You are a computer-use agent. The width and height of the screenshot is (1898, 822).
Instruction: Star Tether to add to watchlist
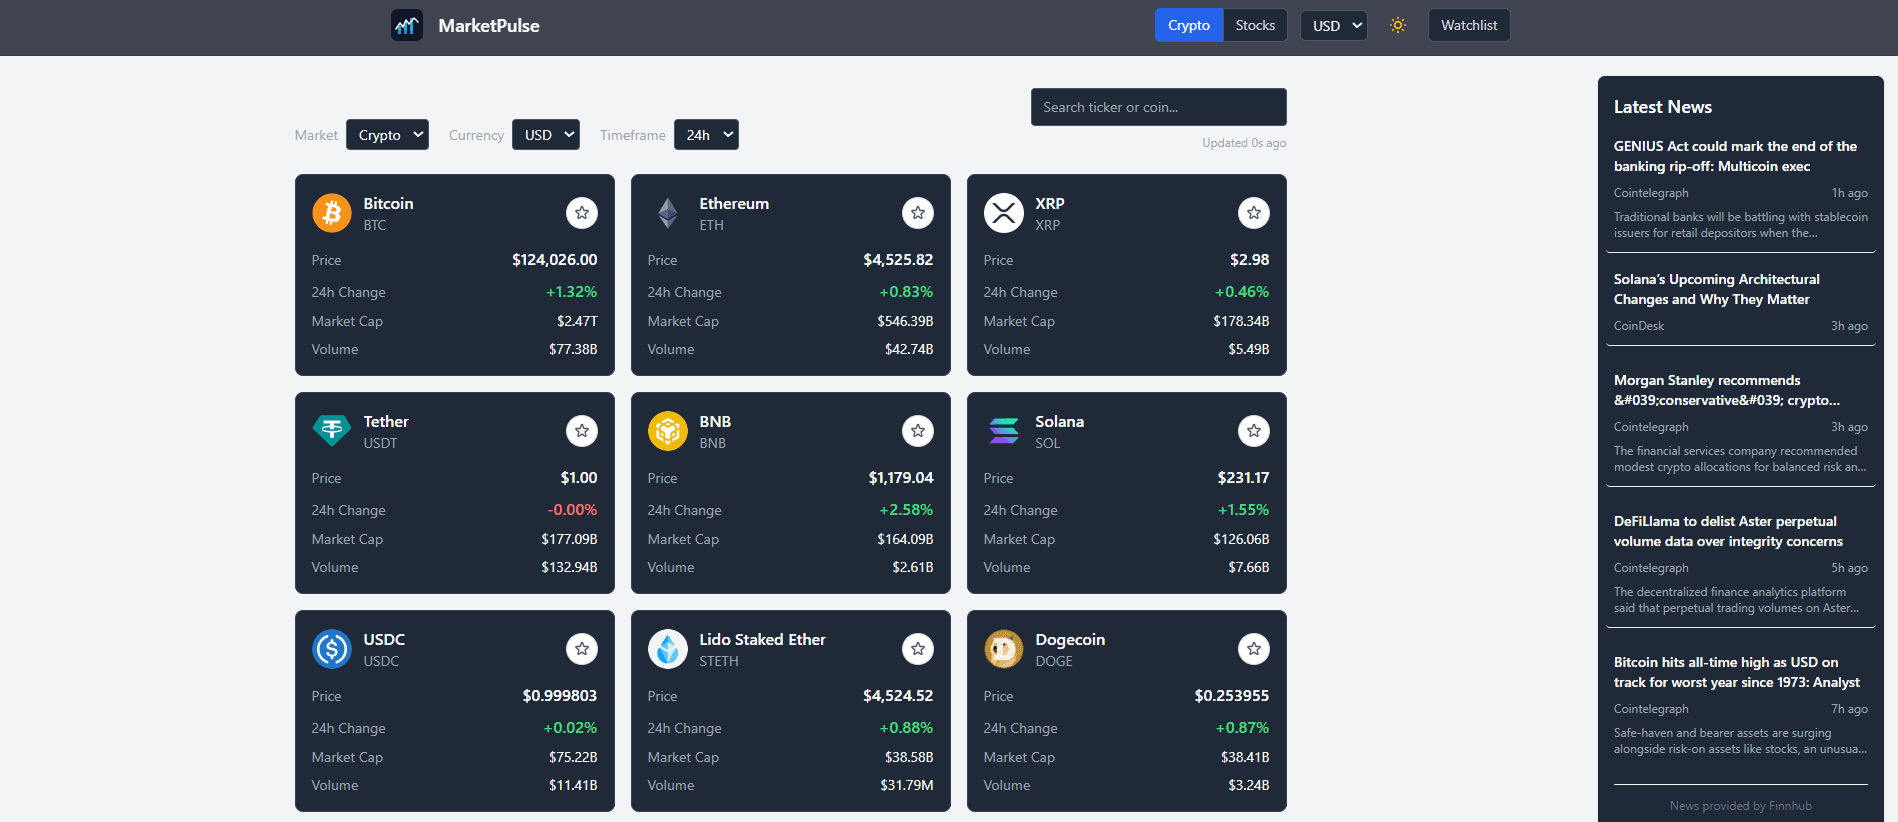tap(582, 430)
